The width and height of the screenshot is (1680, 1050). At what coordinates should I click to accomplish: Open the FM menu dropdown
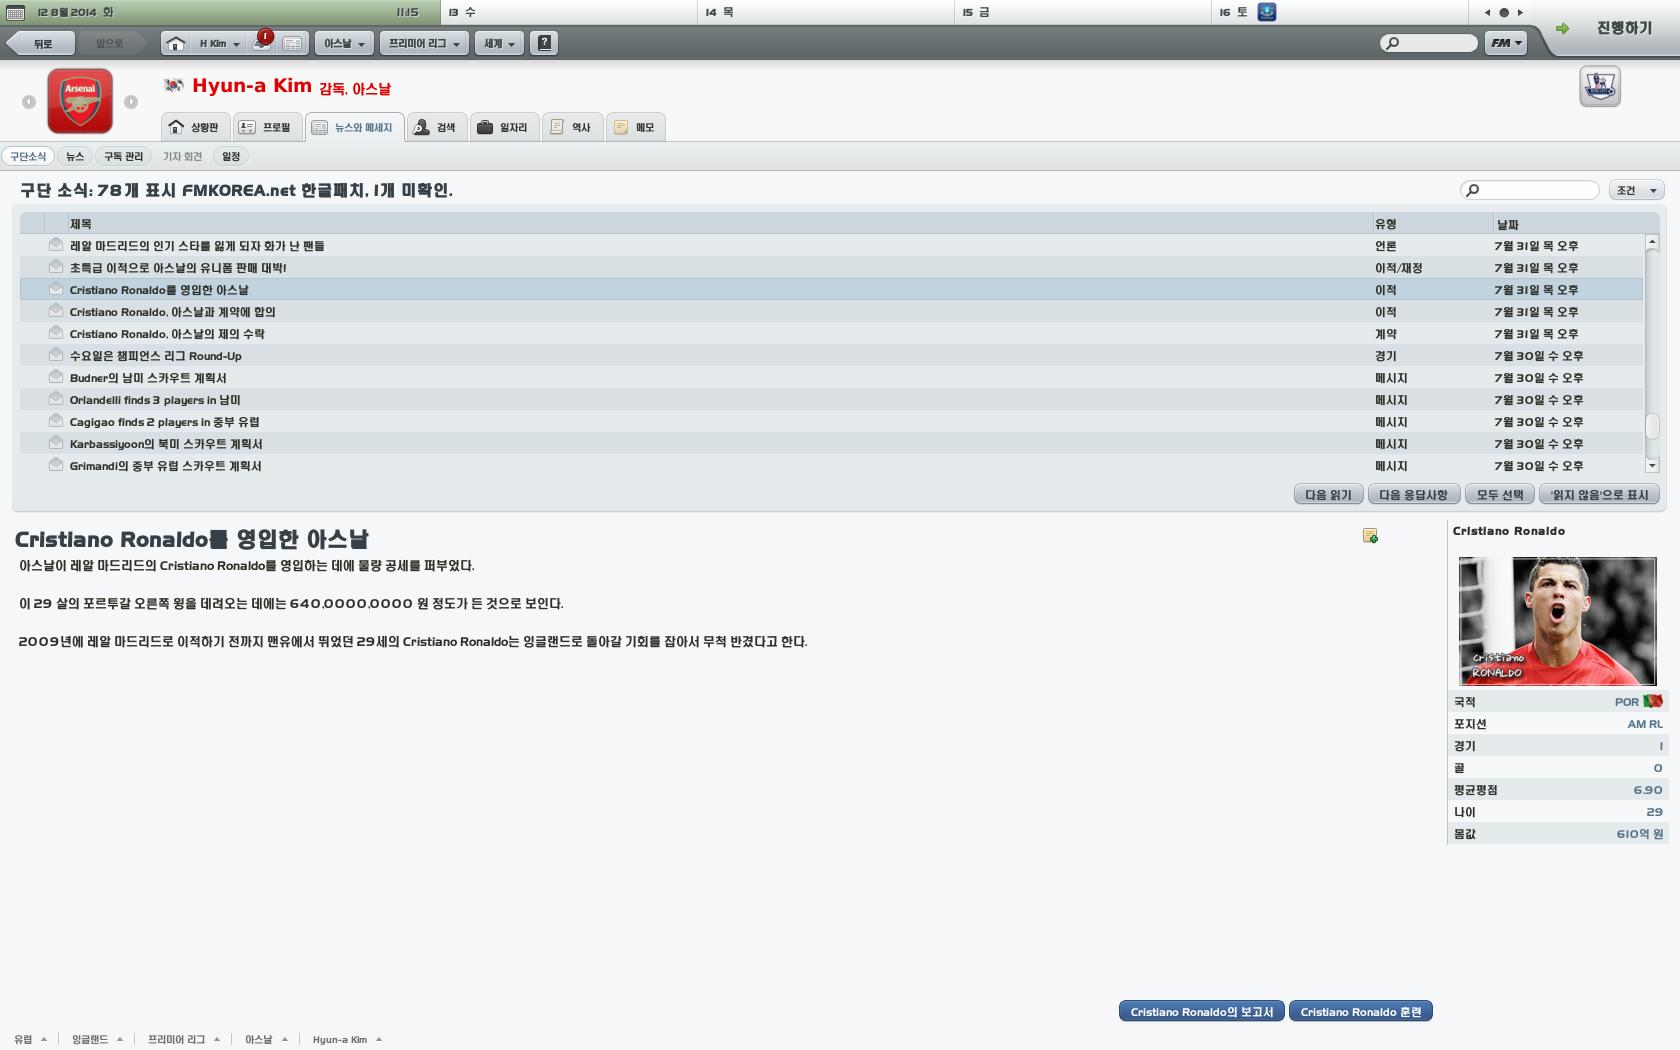pyautogui.click(x=1505, y=43)
